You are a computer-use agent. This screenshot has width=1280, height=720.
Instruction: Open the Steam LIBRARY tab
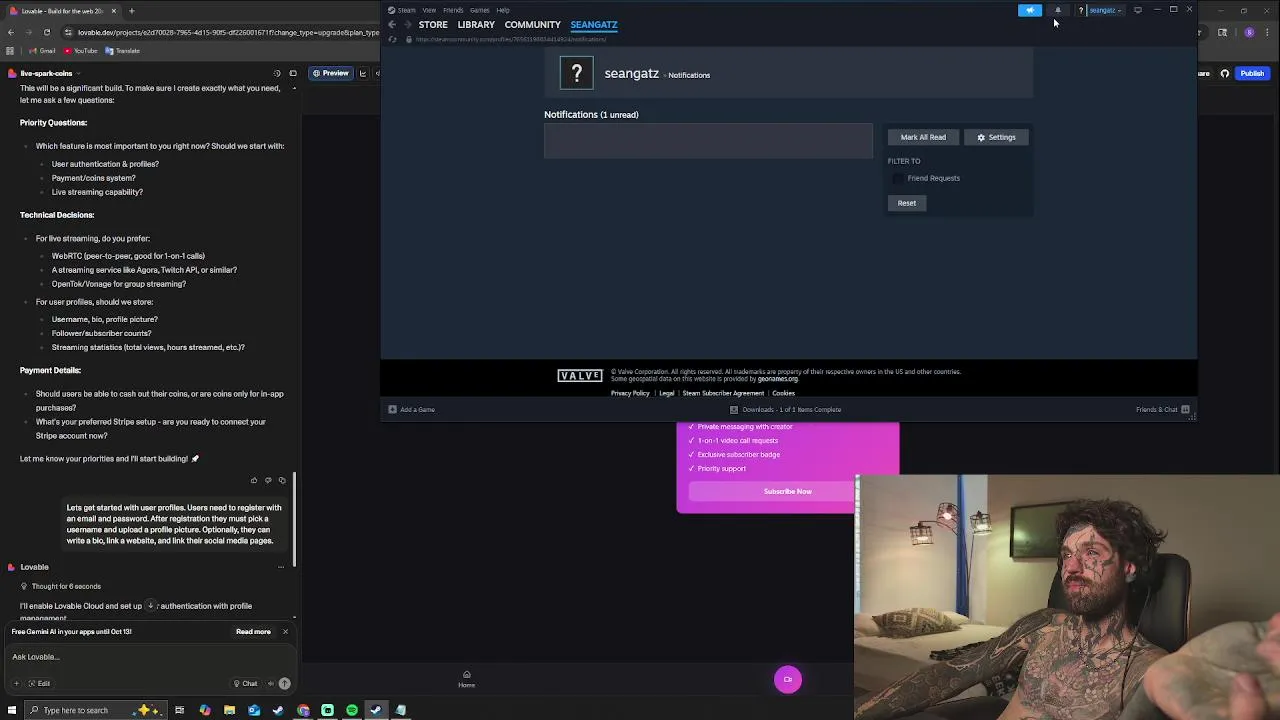(476, 24)
